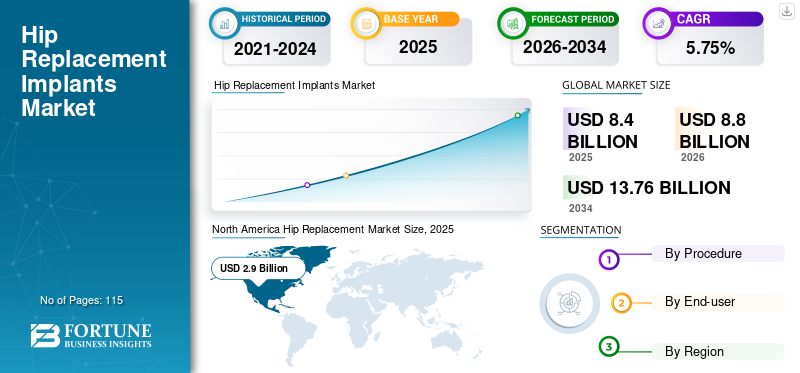Click the Historical Period bar chart icon
The image size is (800, 373).
[x=224, y=22]
